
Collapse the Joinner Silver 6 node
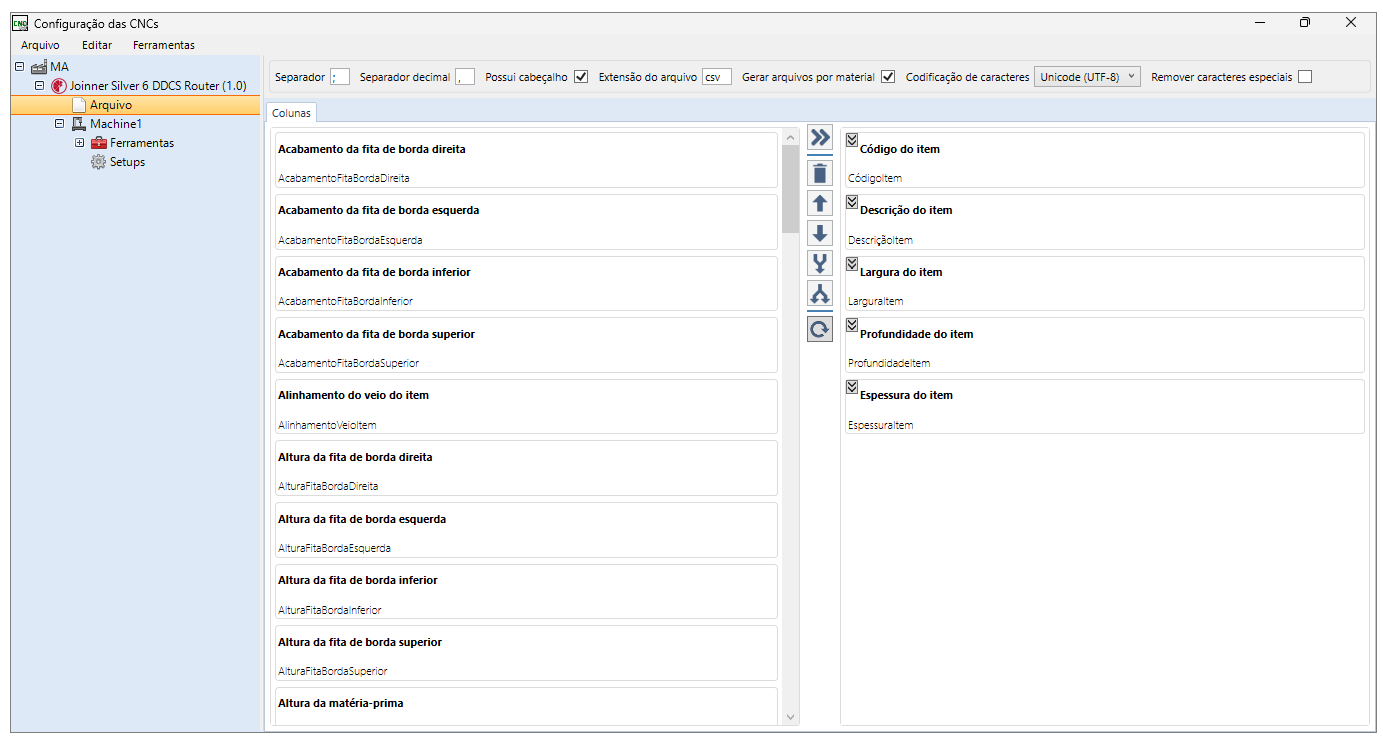point(40,86)
